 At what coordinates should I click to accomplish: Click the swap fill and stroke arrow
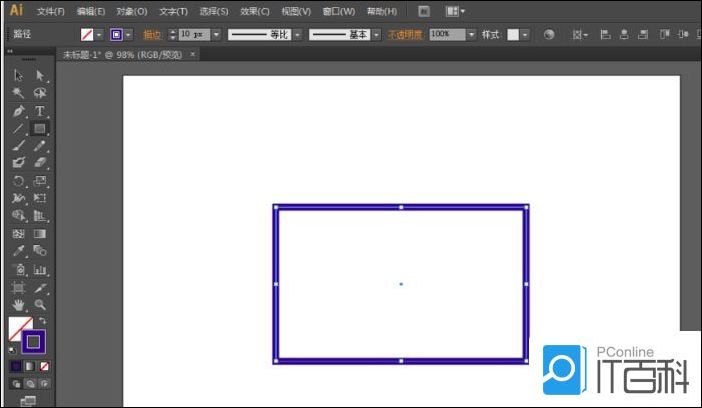tap(43, 321)
